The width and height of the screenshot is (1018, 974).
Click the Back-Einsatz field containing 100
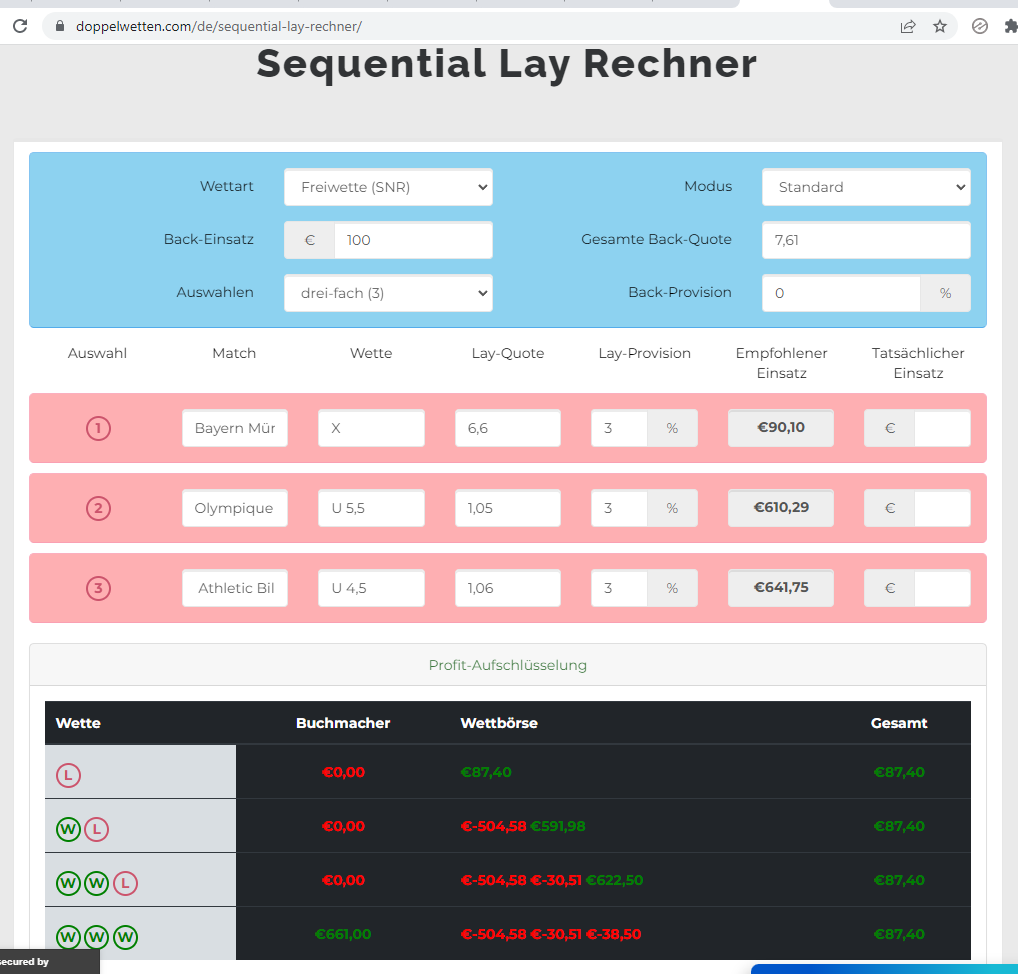(412, 240)
